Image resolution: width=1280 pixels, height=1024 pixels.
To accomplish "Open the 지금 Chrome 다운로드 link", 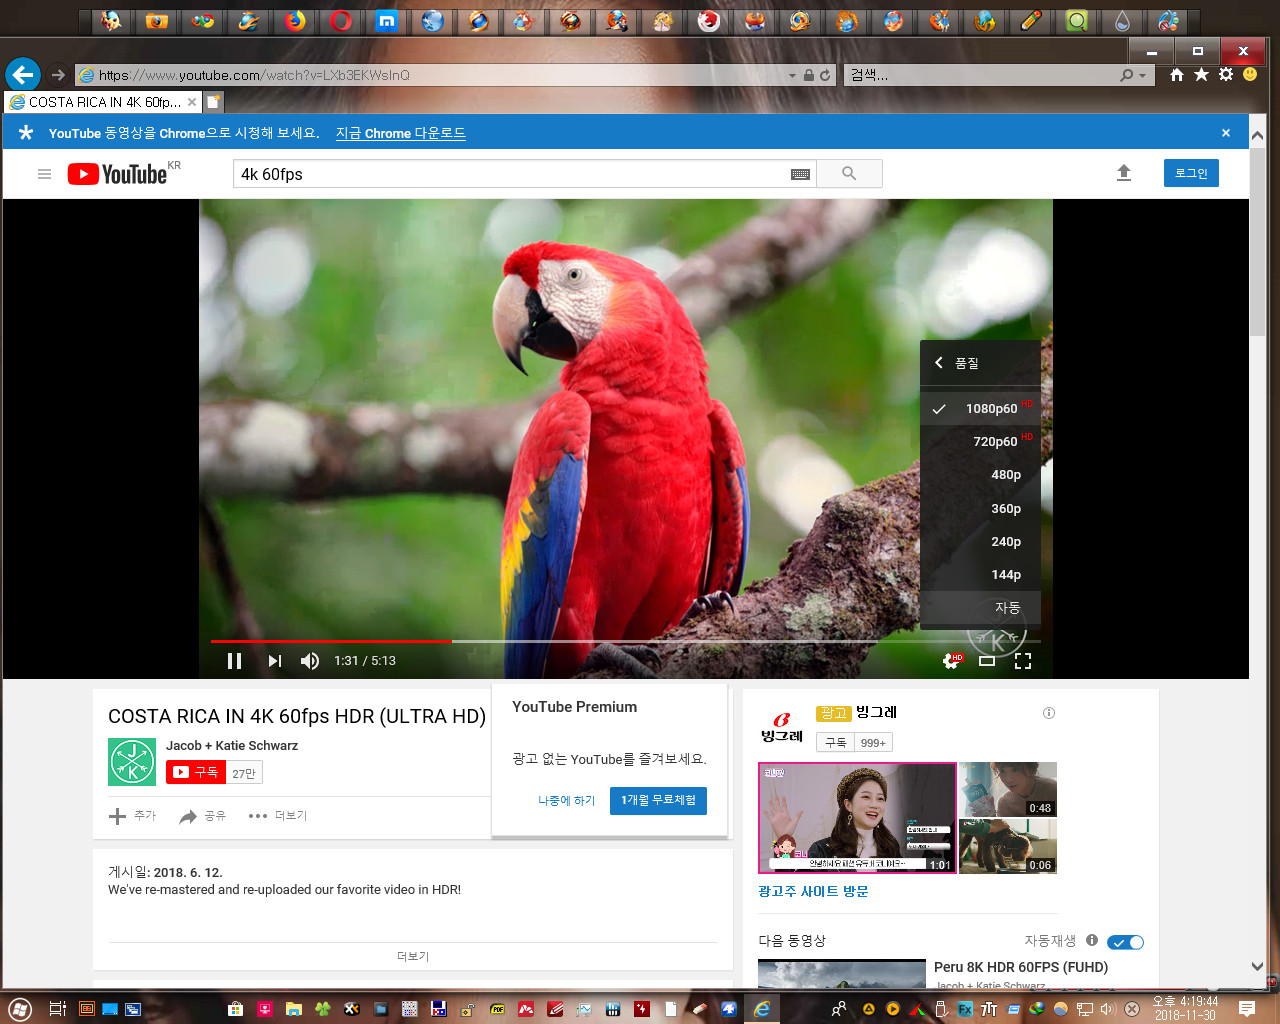I will [x=400, y=133].
